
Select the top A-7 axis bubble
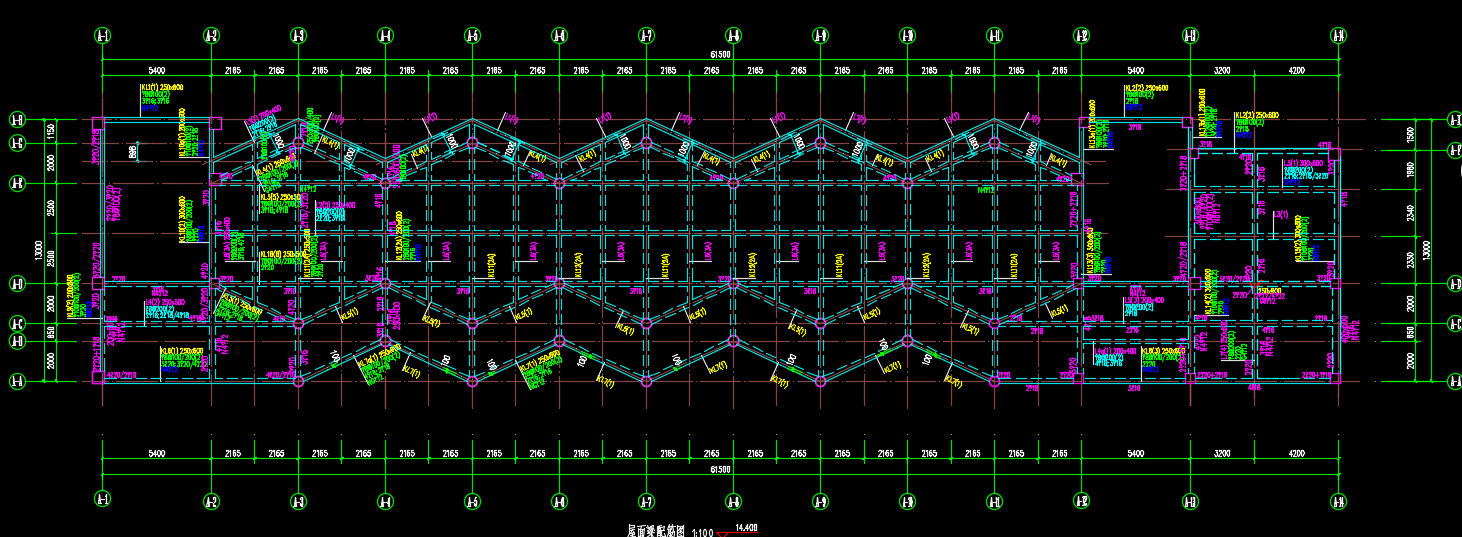pyautogui.click(x=647, y=36)
